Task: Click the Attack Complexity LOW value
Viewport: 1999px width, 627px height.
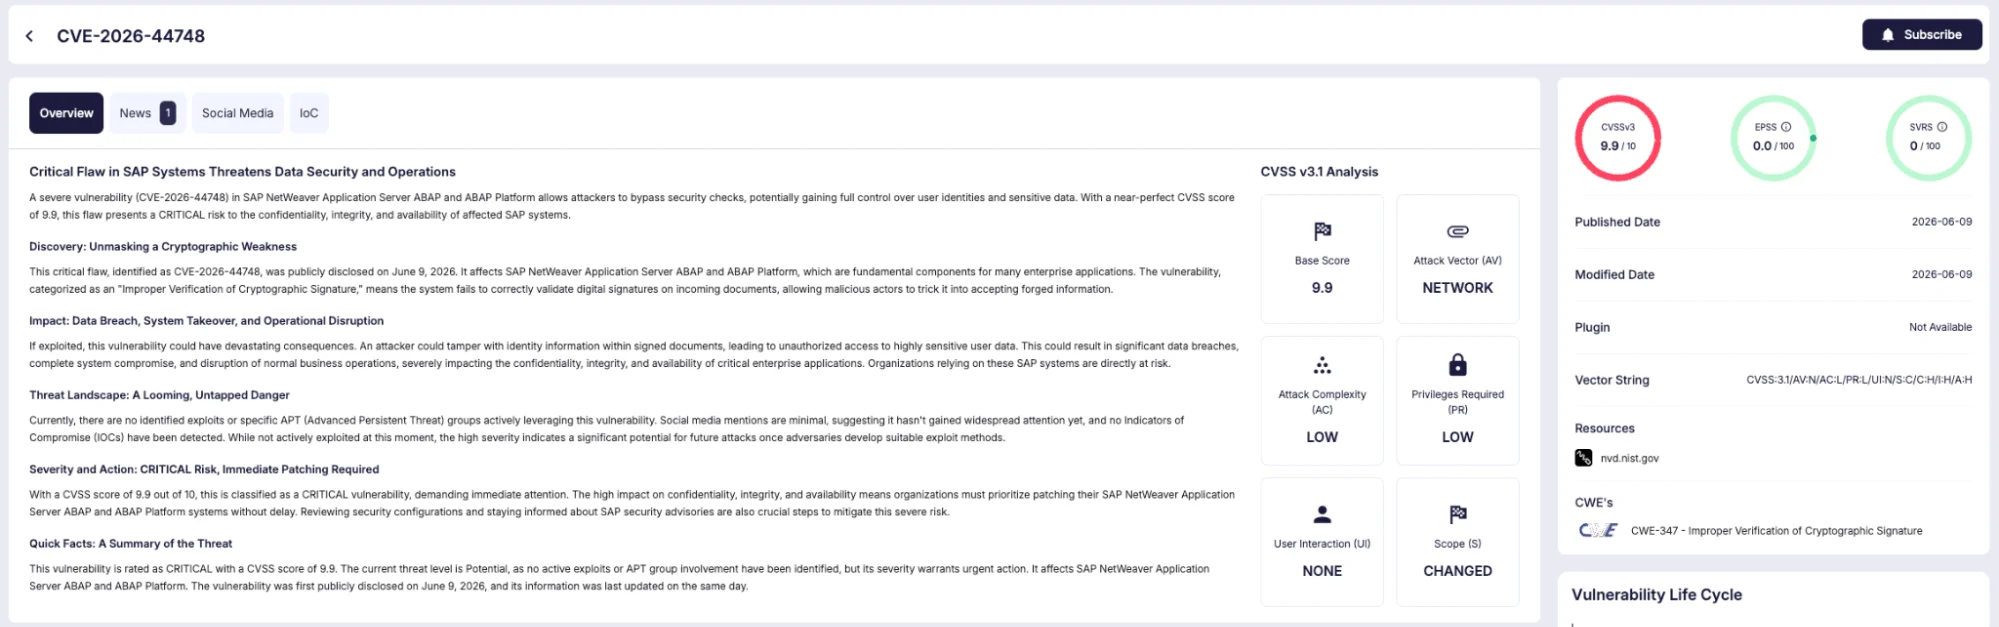Action: pyautogui.click(x=1322, y=437)
